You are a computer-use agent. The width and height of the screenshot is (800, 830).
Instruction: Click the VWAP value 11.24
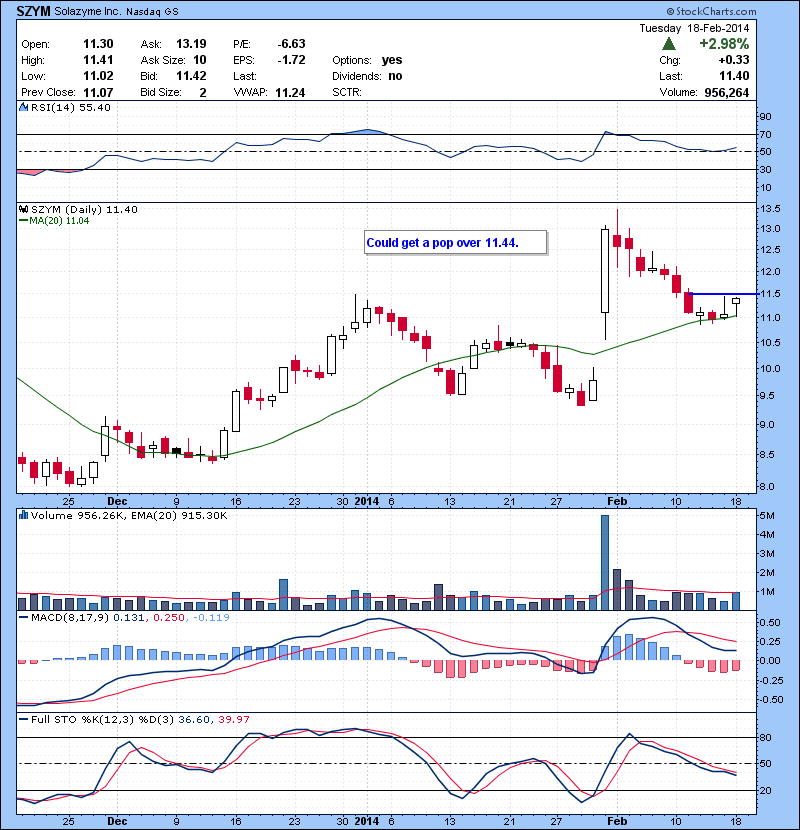tap(290, 93)
